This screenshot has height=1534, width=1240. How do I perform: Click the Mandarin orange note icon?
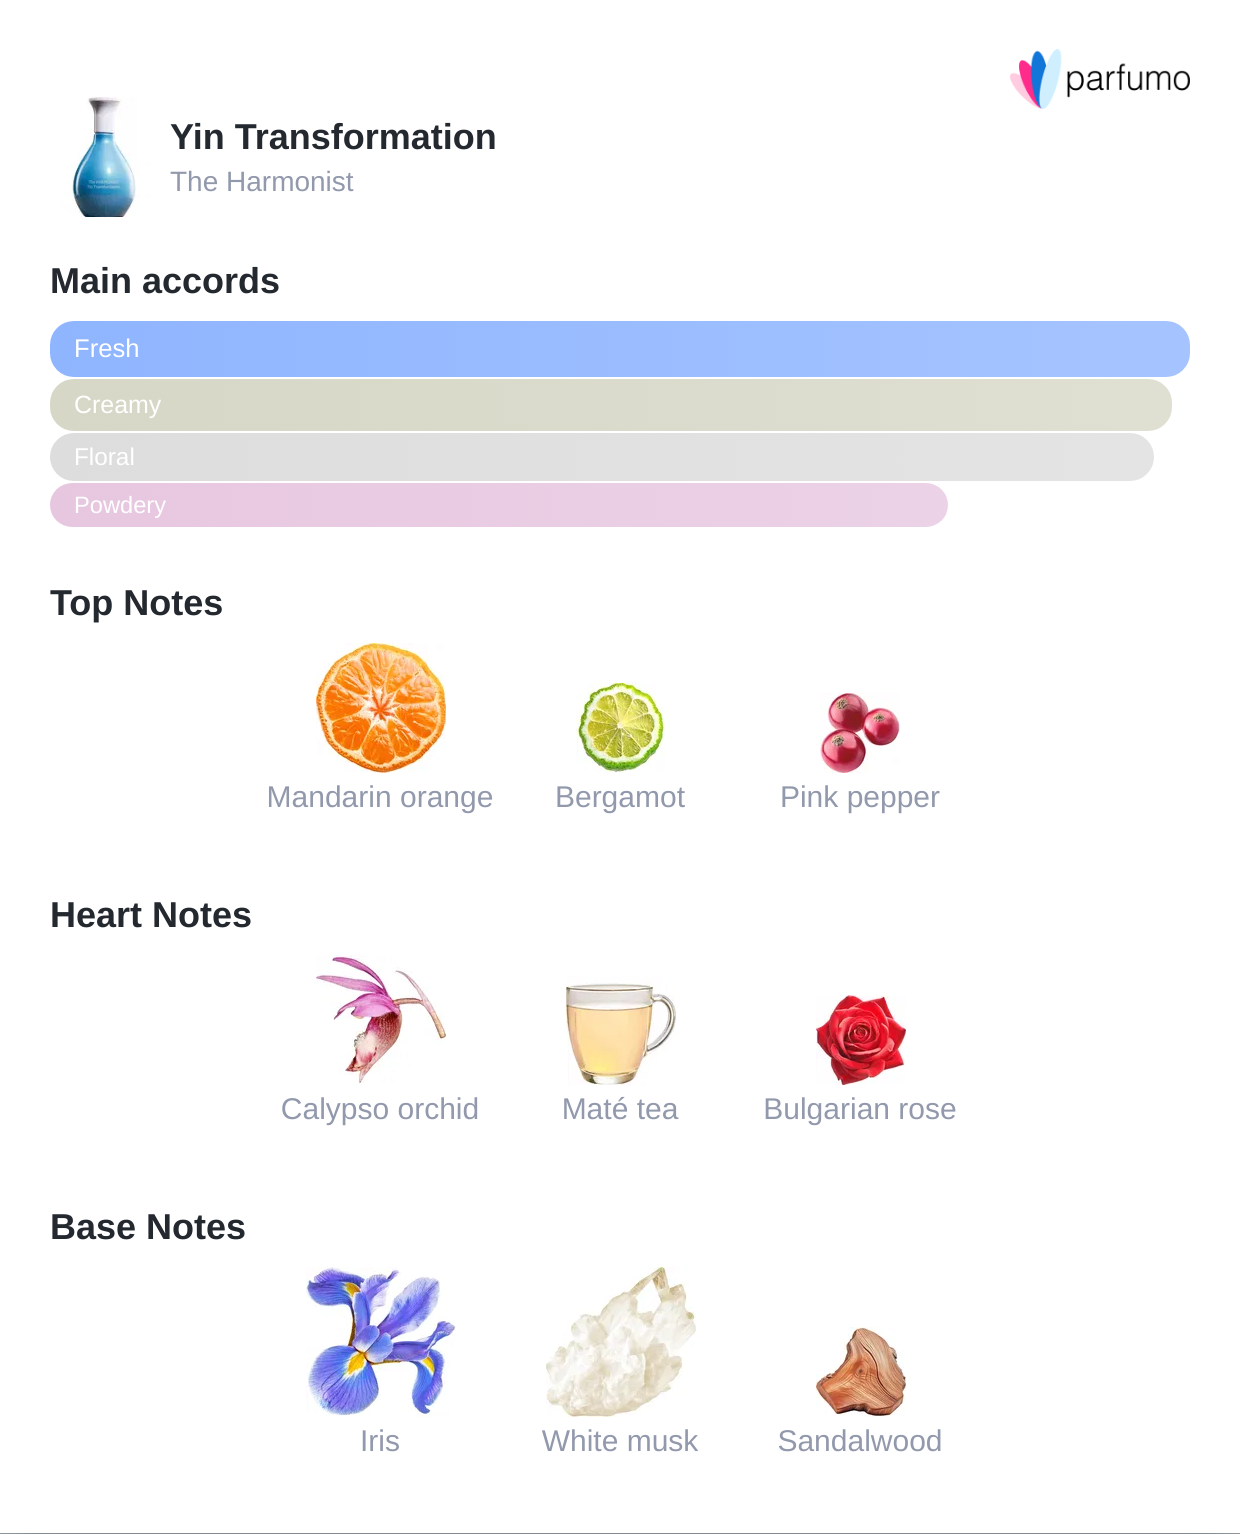pos(381,708)
